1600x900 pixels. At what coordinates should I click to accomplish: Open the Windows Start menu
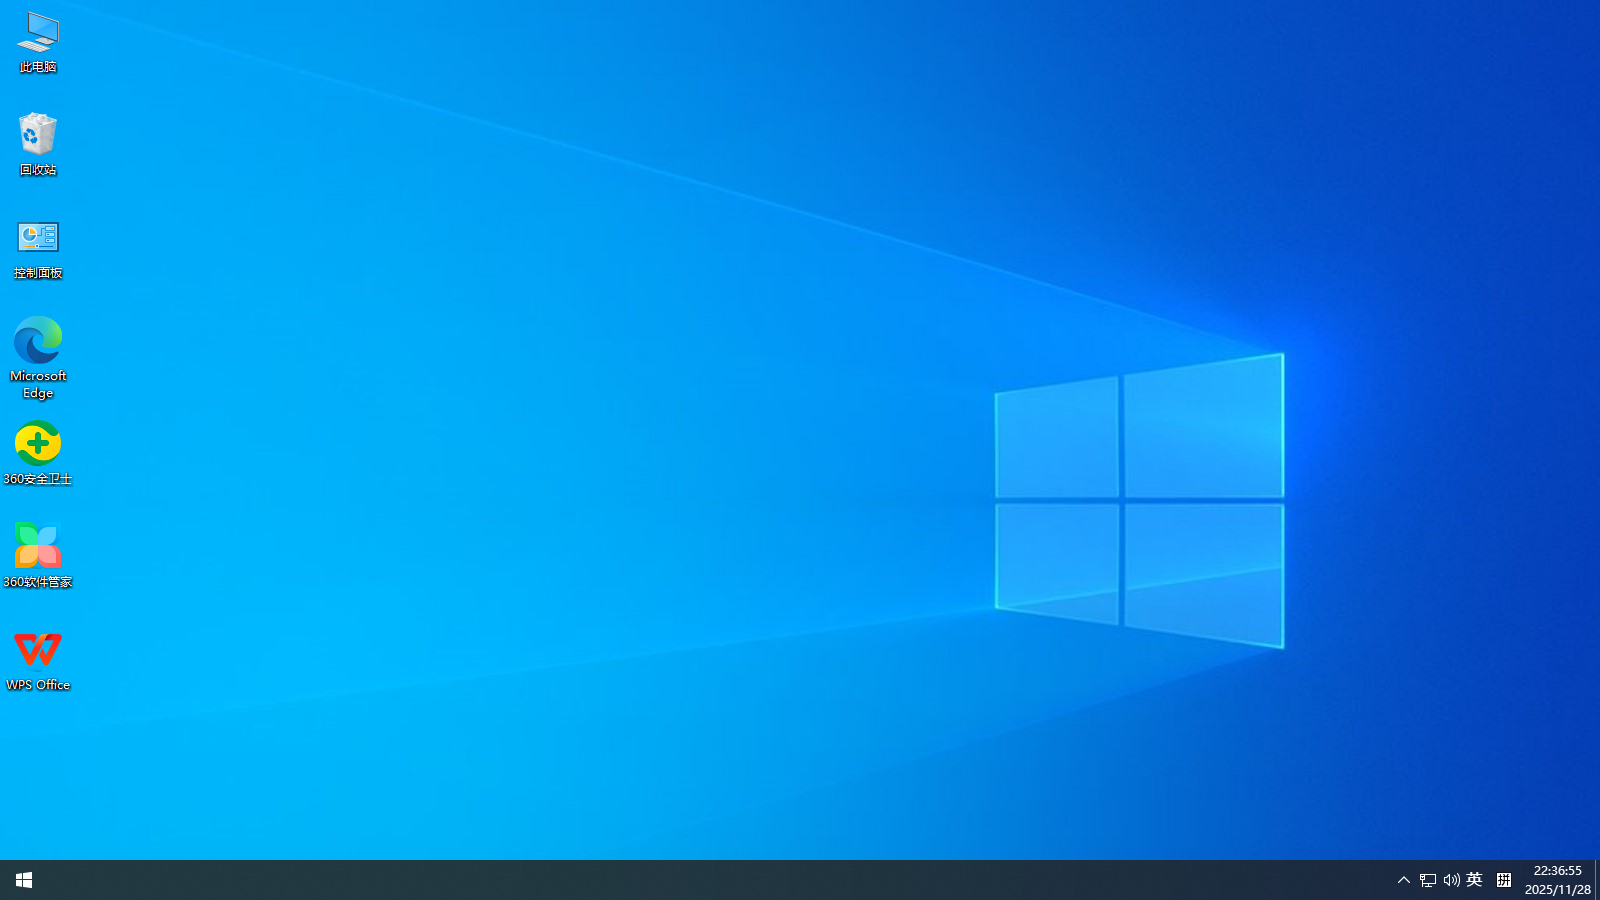pyautogui.click(x=22, y=880)
